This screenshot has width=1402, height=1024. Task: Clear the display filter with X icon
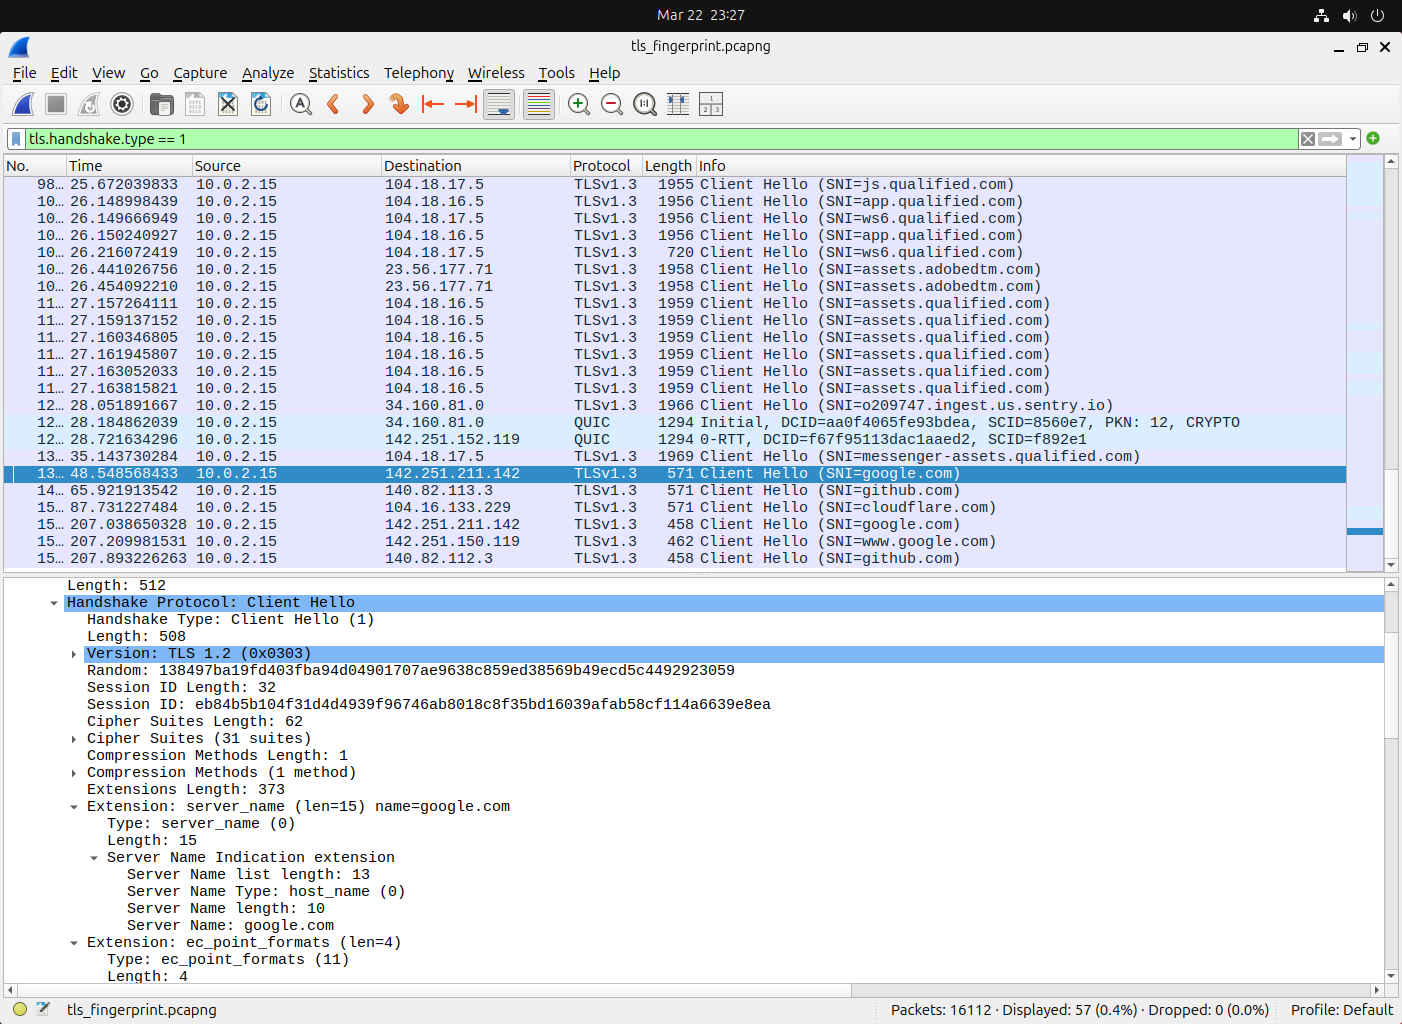coord(1308,139)
